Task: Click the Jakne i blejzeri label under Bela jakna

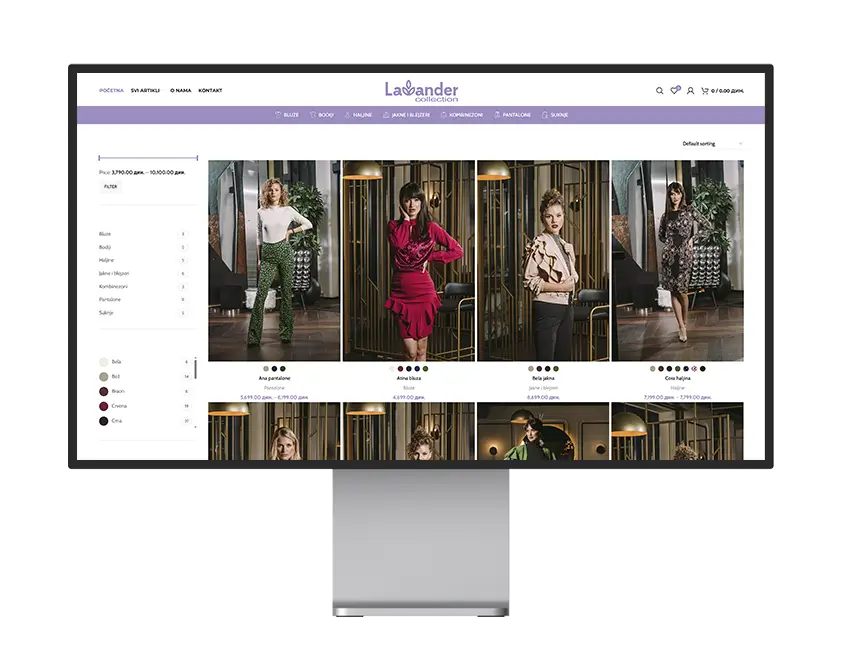Action: pyautogui.click(x=543, y=388)
